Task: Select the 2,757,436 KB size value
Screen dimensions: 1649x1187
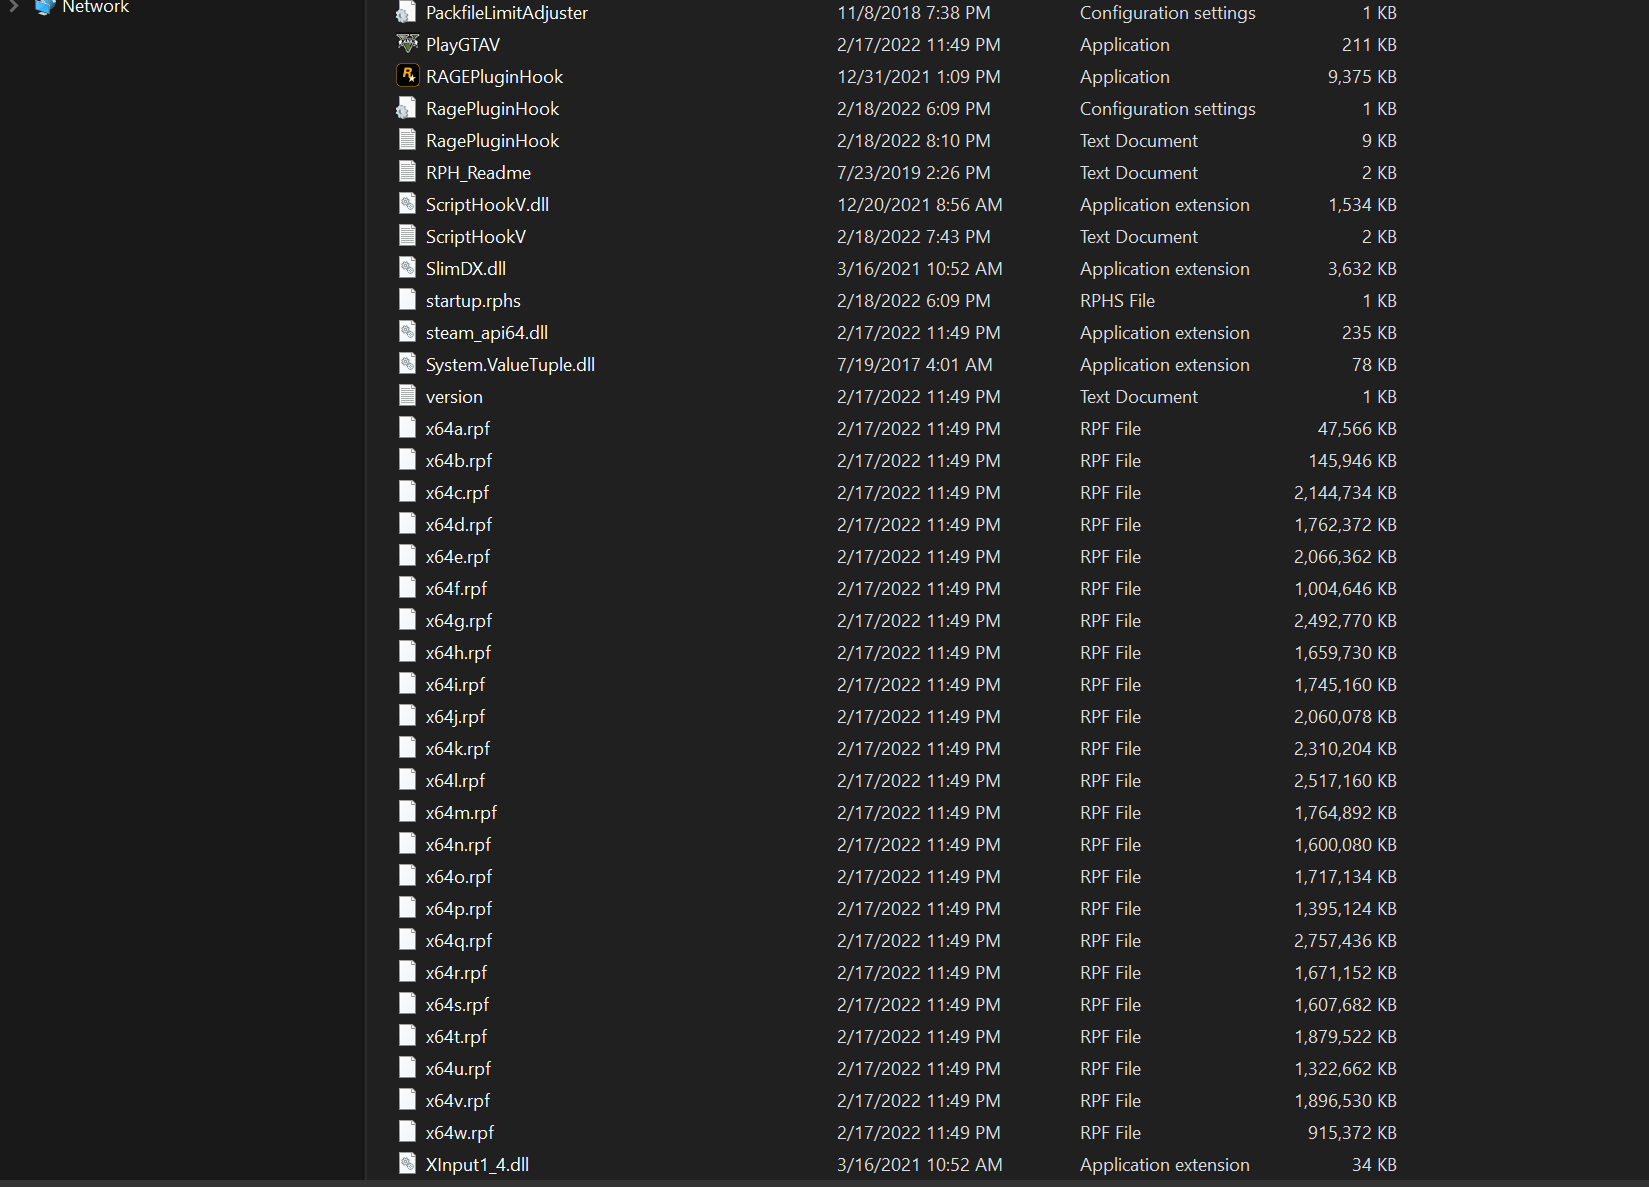Action: [x=1345, y=941]
